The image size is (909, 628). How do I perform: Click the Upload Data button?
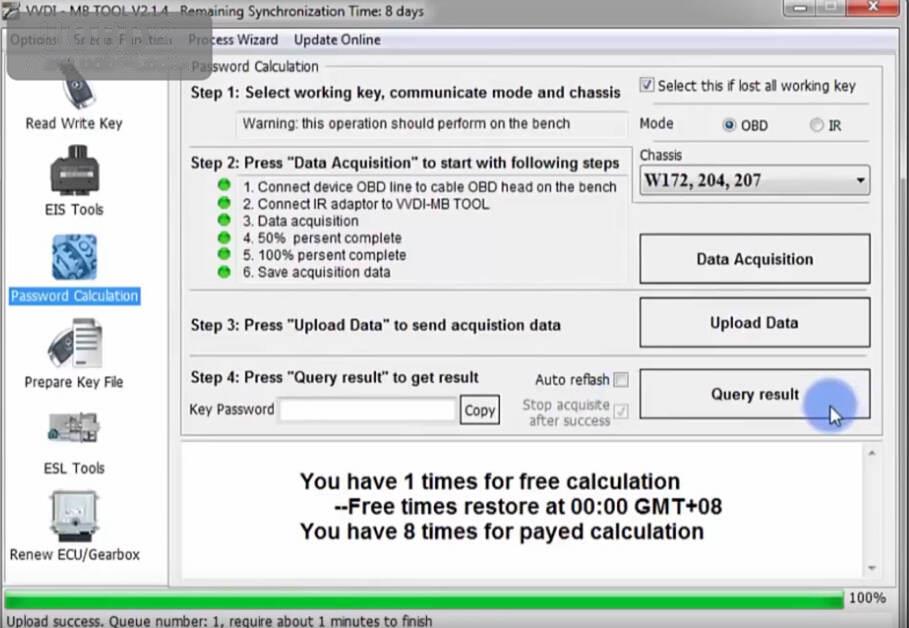[x=755, y=323]
